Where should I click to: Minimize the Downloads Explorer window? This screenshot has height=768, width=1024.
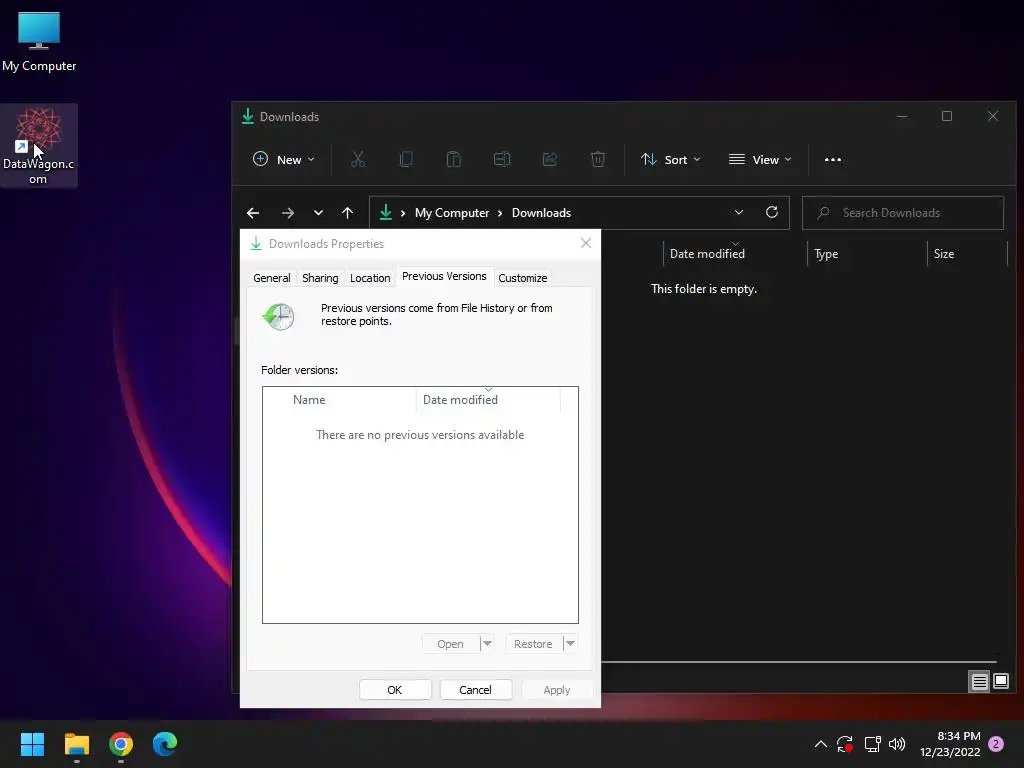point(902,116)
